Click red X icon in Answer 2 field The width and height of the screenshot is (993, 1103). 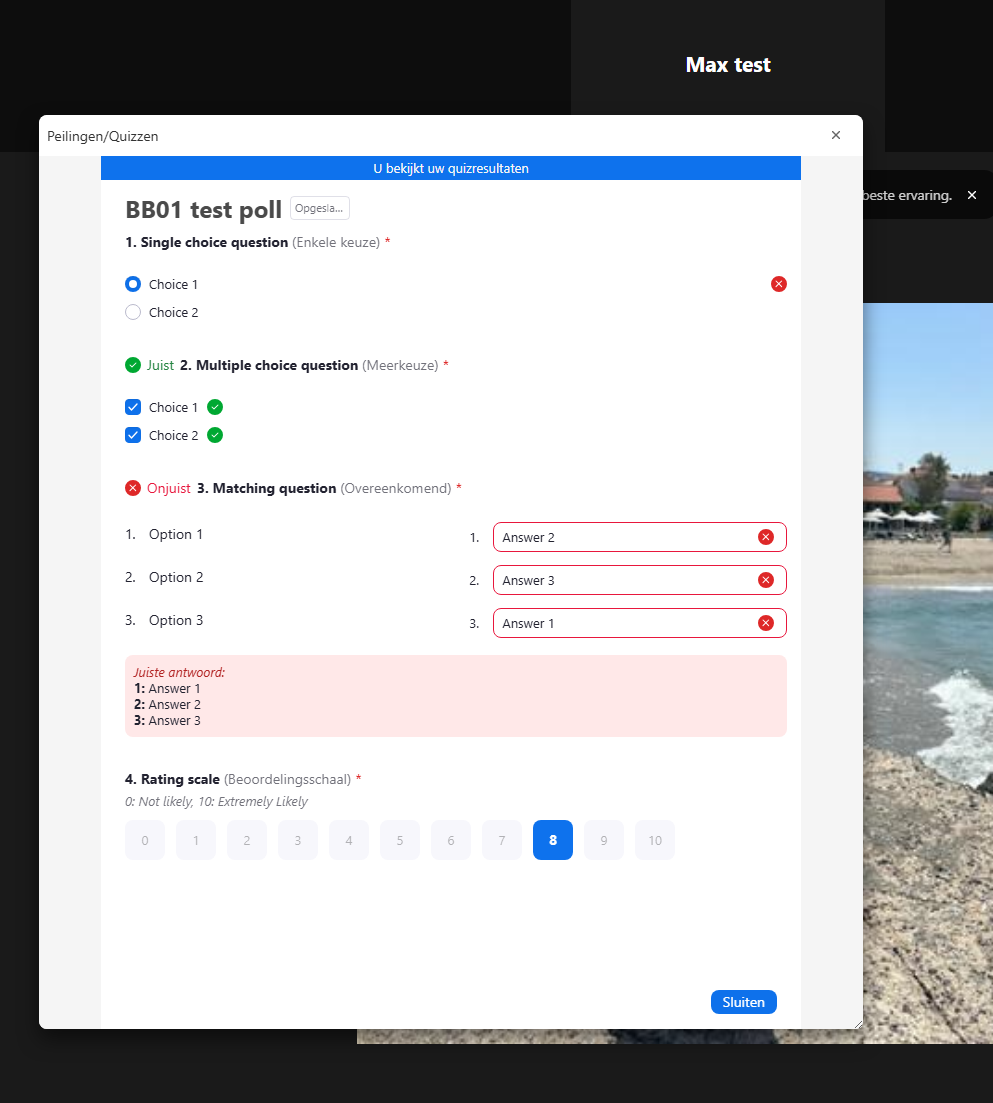click(x=766, y=537)
